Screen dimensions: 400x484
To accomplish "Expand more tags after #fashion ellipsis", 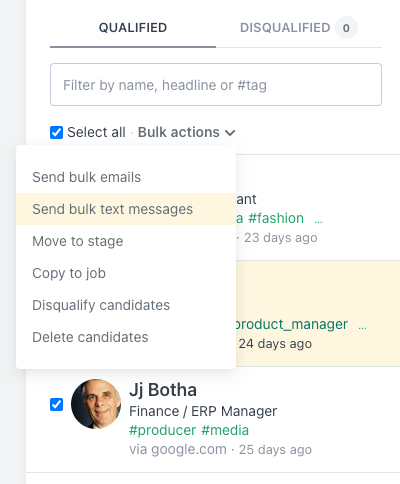I will click(318, 220).
